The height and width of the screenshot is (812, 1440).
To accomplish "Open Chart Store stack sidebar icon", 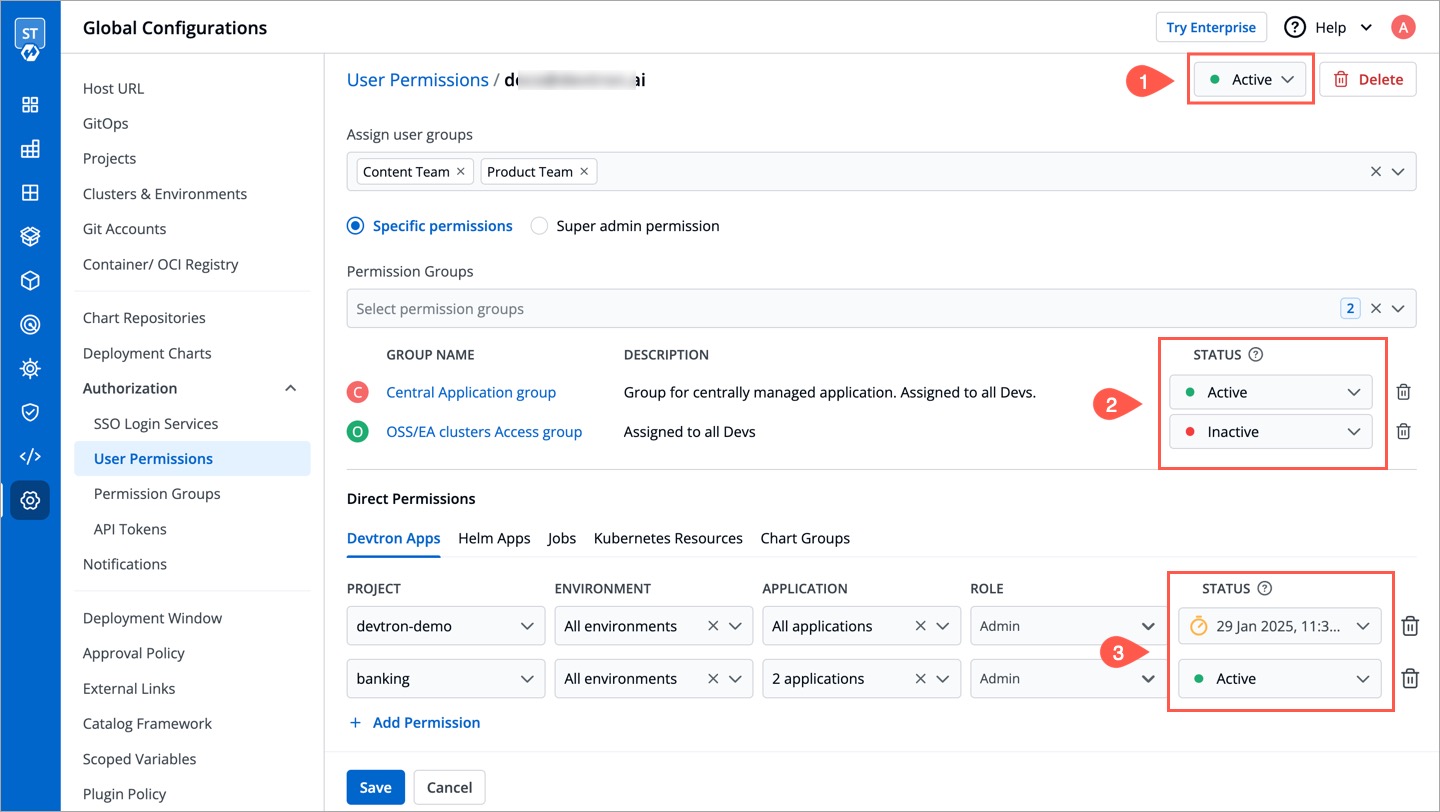I will coord(30,236).
